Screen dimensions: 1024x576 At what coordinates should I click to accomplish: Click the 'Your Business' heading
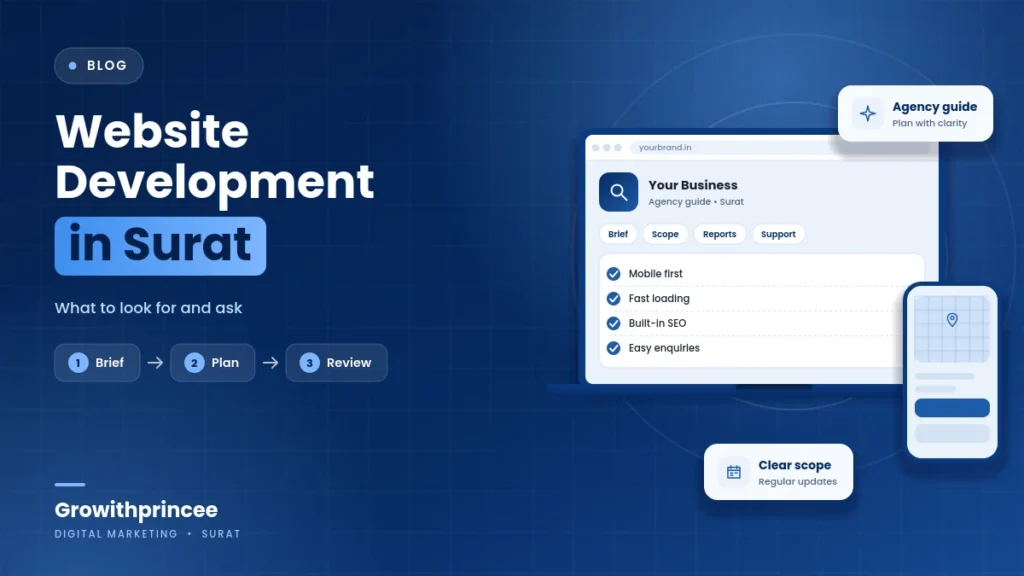[x=693, y=185]
